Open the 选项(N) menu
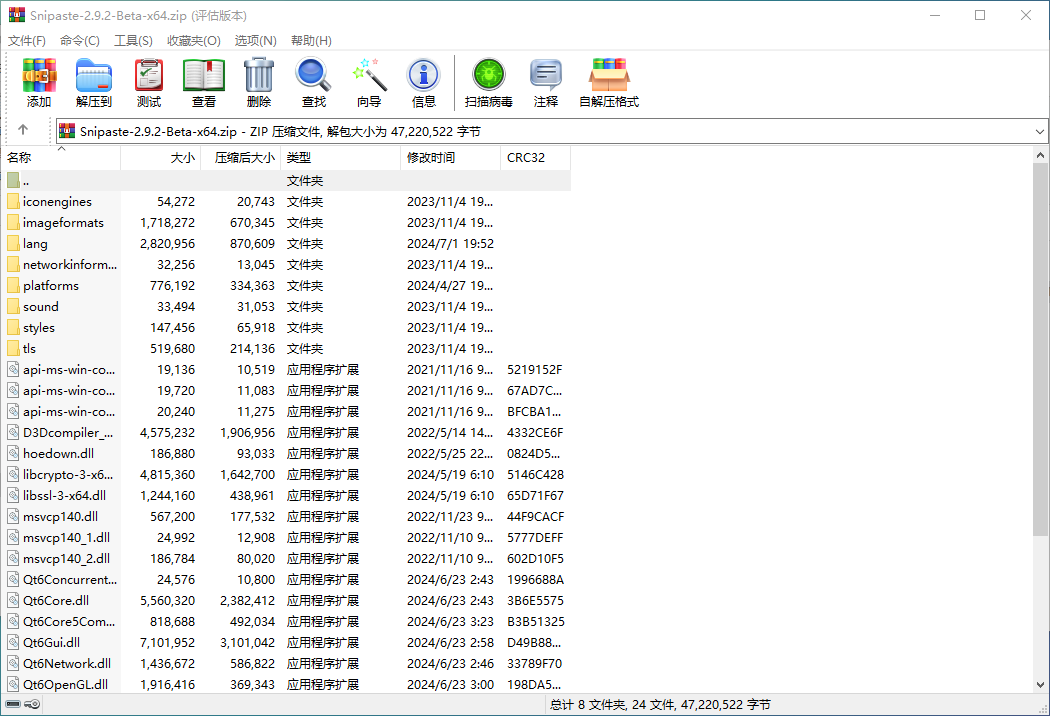1050x716 pixels. tap(255, 41)
